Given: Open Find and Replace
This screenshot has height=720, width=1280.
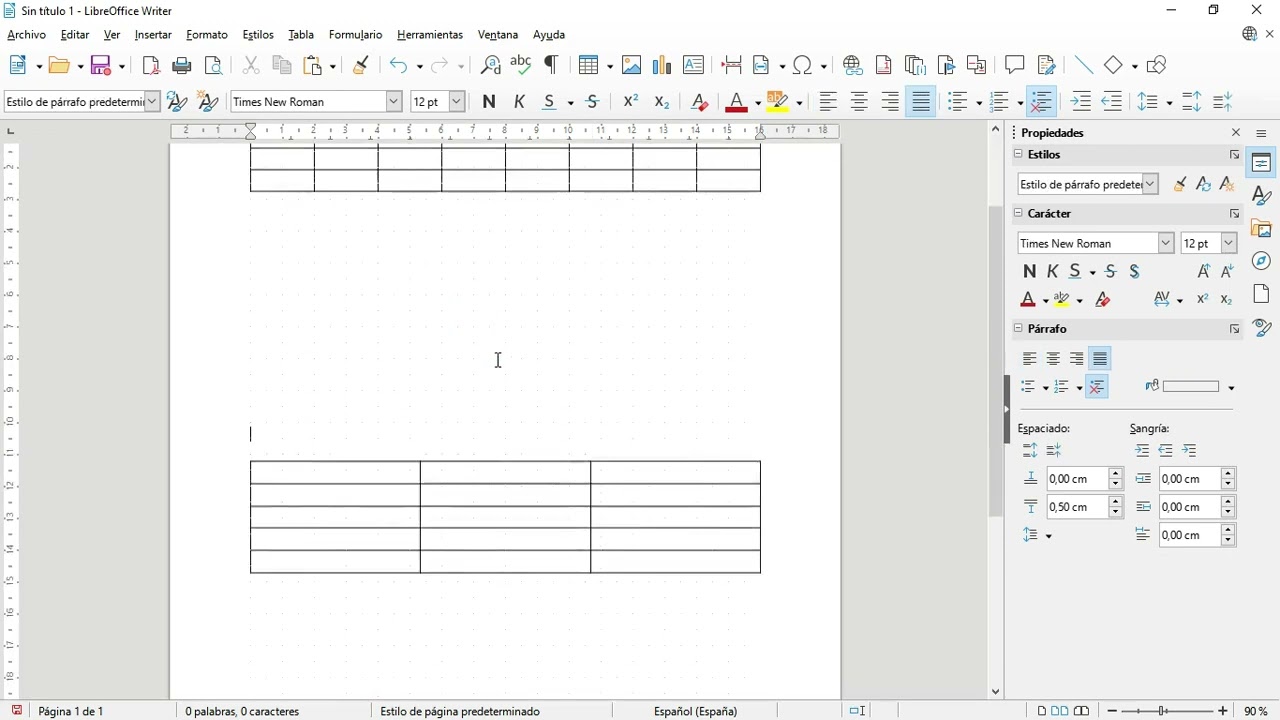Looking at the screenshot, I should [490, 65].
